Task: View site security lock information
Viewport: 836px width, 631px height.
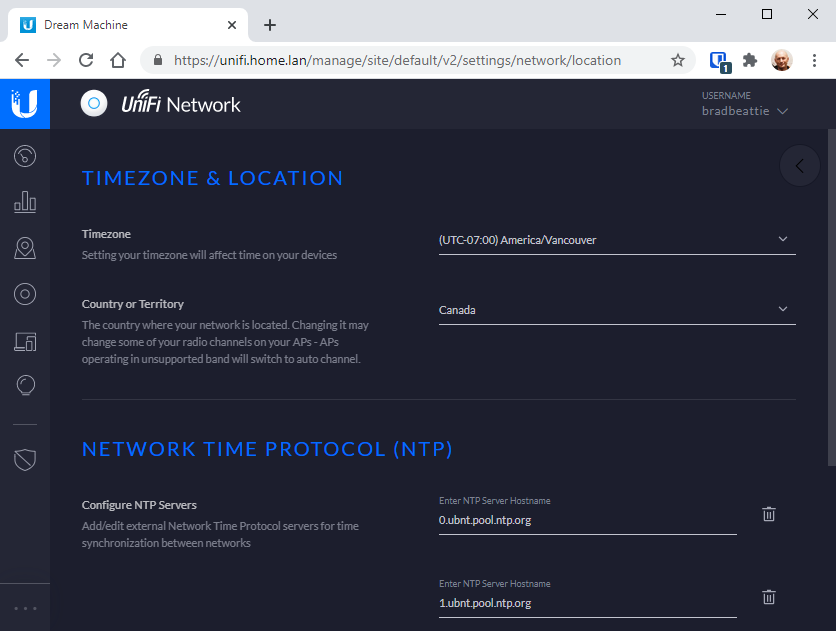Action: [x=158, y=60]
